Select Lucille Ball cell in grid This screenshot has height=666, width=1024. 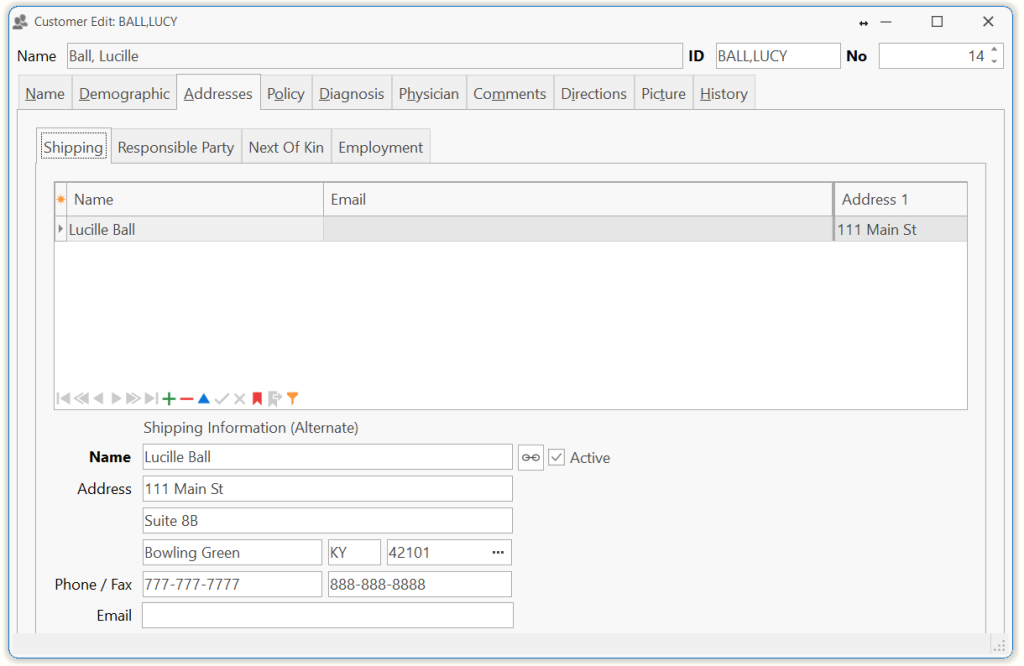[x=195, y=229]
